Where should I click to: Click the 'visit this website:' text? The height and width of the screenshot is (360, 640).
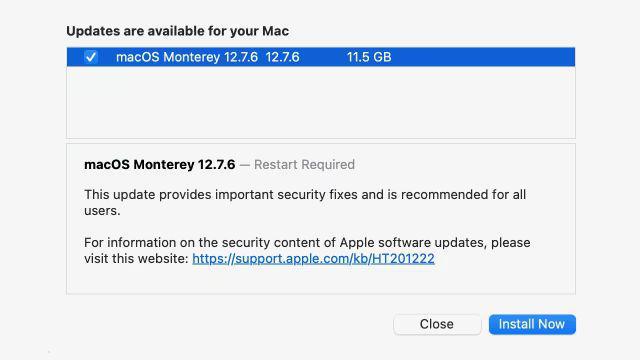pos(136,258)
